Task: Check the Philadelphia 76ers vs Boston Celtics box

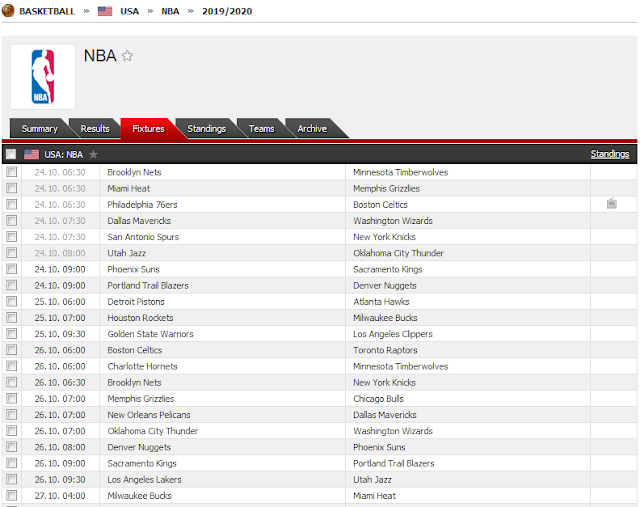Action: pos(11,204)
